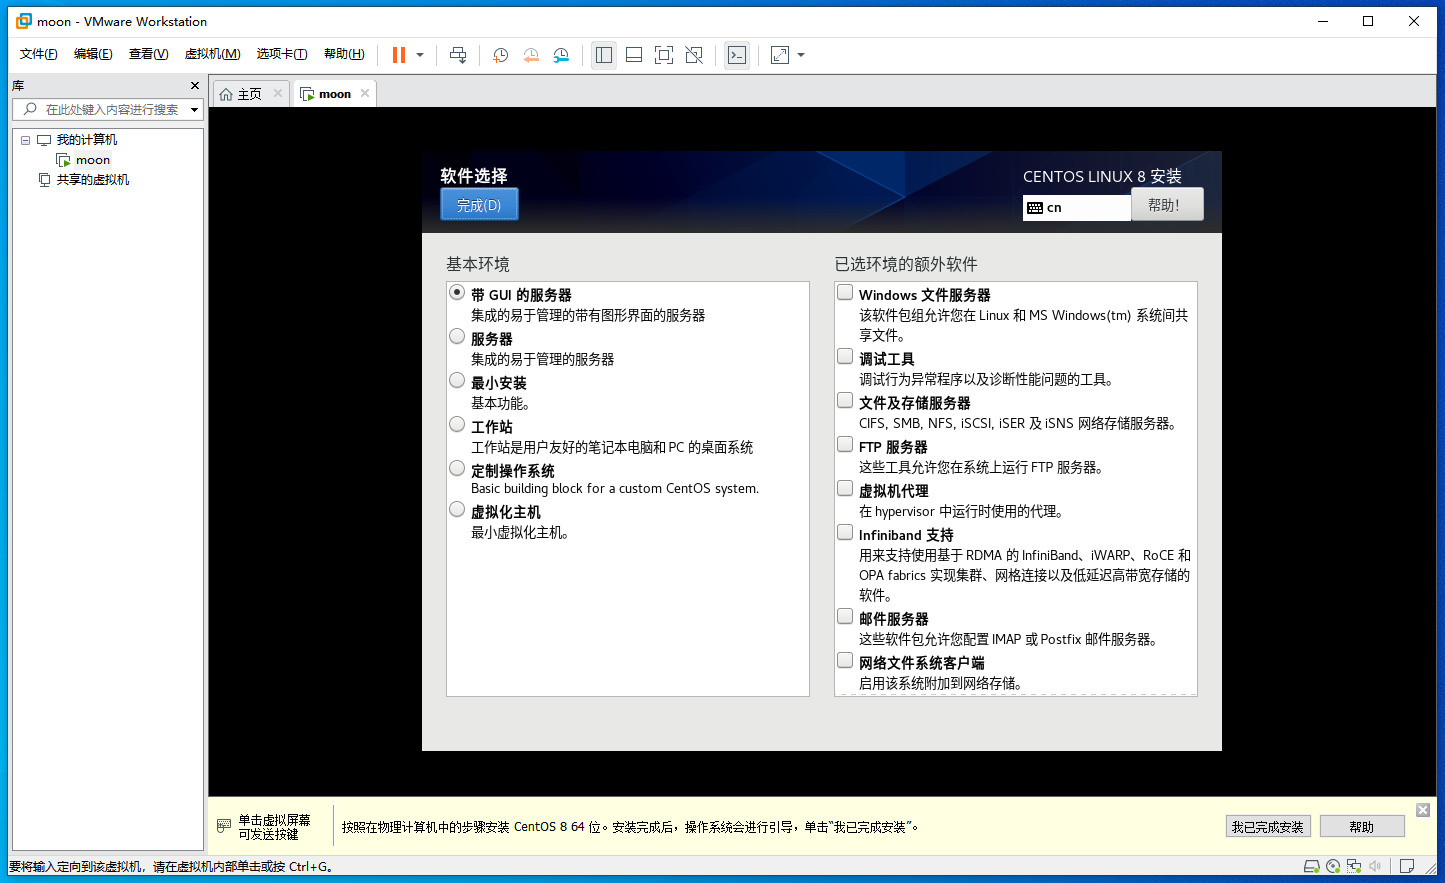
Task: Check the 调试工具 add-on
Action: [845, 357]
